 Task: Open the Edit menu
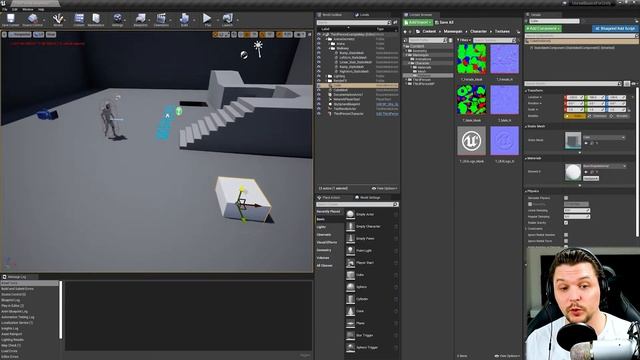15,9
